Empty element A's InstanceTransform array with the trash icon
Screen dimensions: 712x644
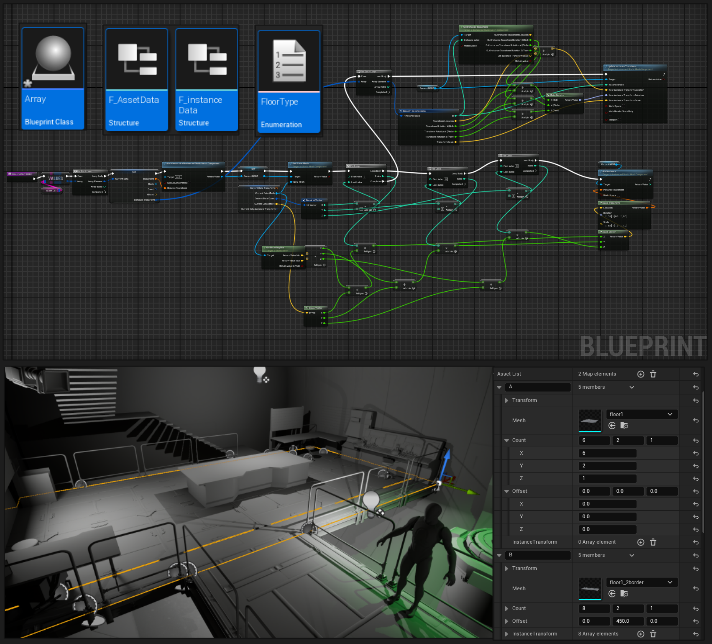click(x=653, y=542)
